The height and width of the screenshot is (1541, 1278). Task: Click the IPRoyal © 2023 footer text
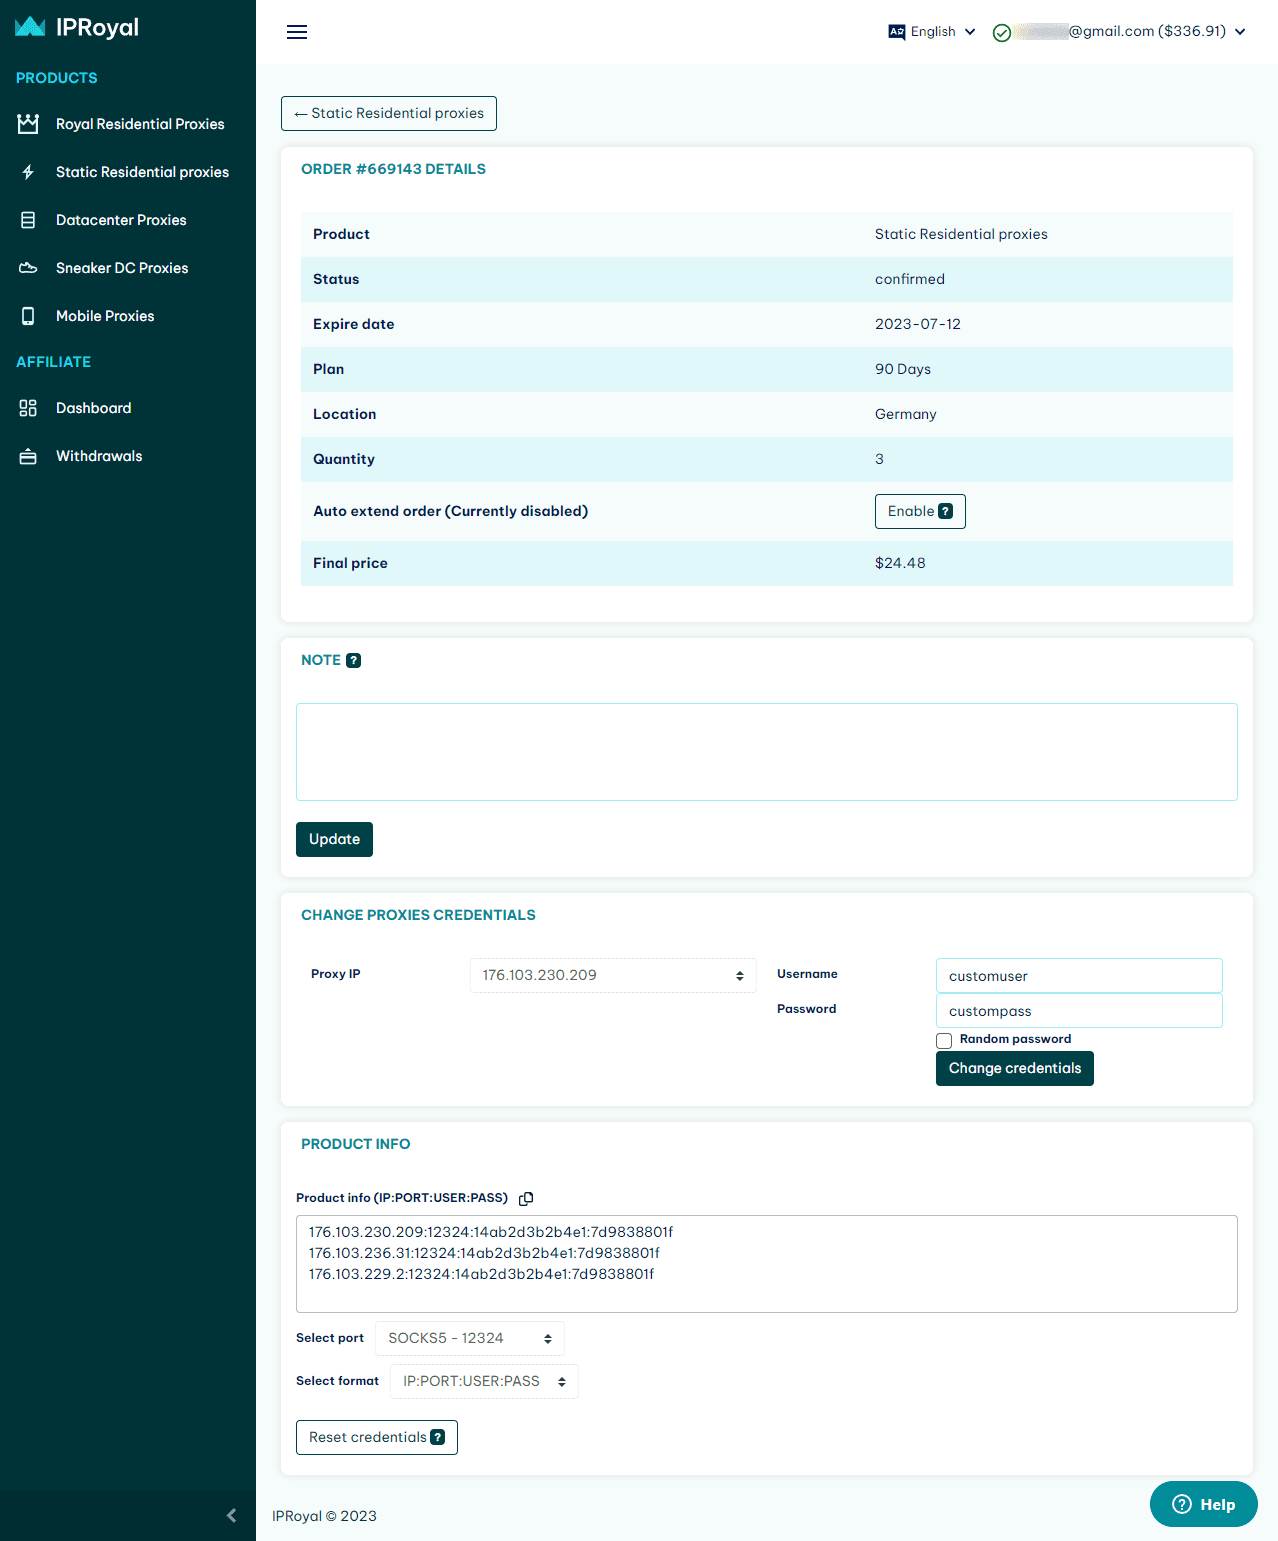coord(324,1516)
